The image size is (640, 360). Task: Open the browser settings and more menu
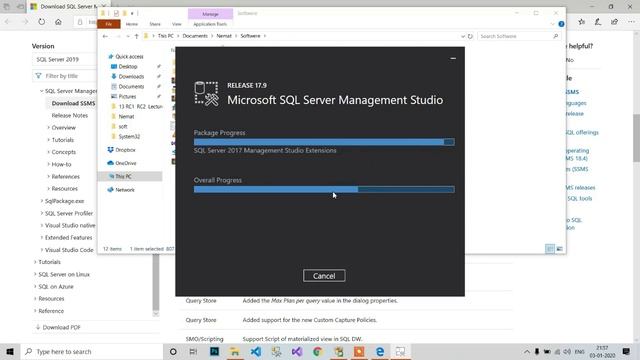(x=631, y=22)
